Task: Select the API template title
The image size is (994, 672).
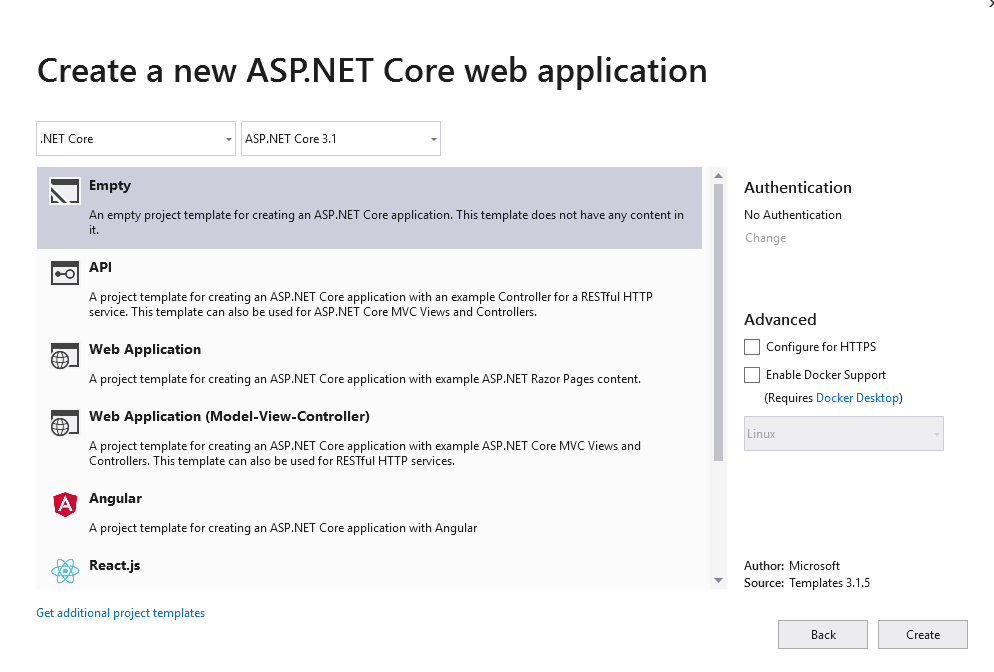Action: [x=100, y=267]
